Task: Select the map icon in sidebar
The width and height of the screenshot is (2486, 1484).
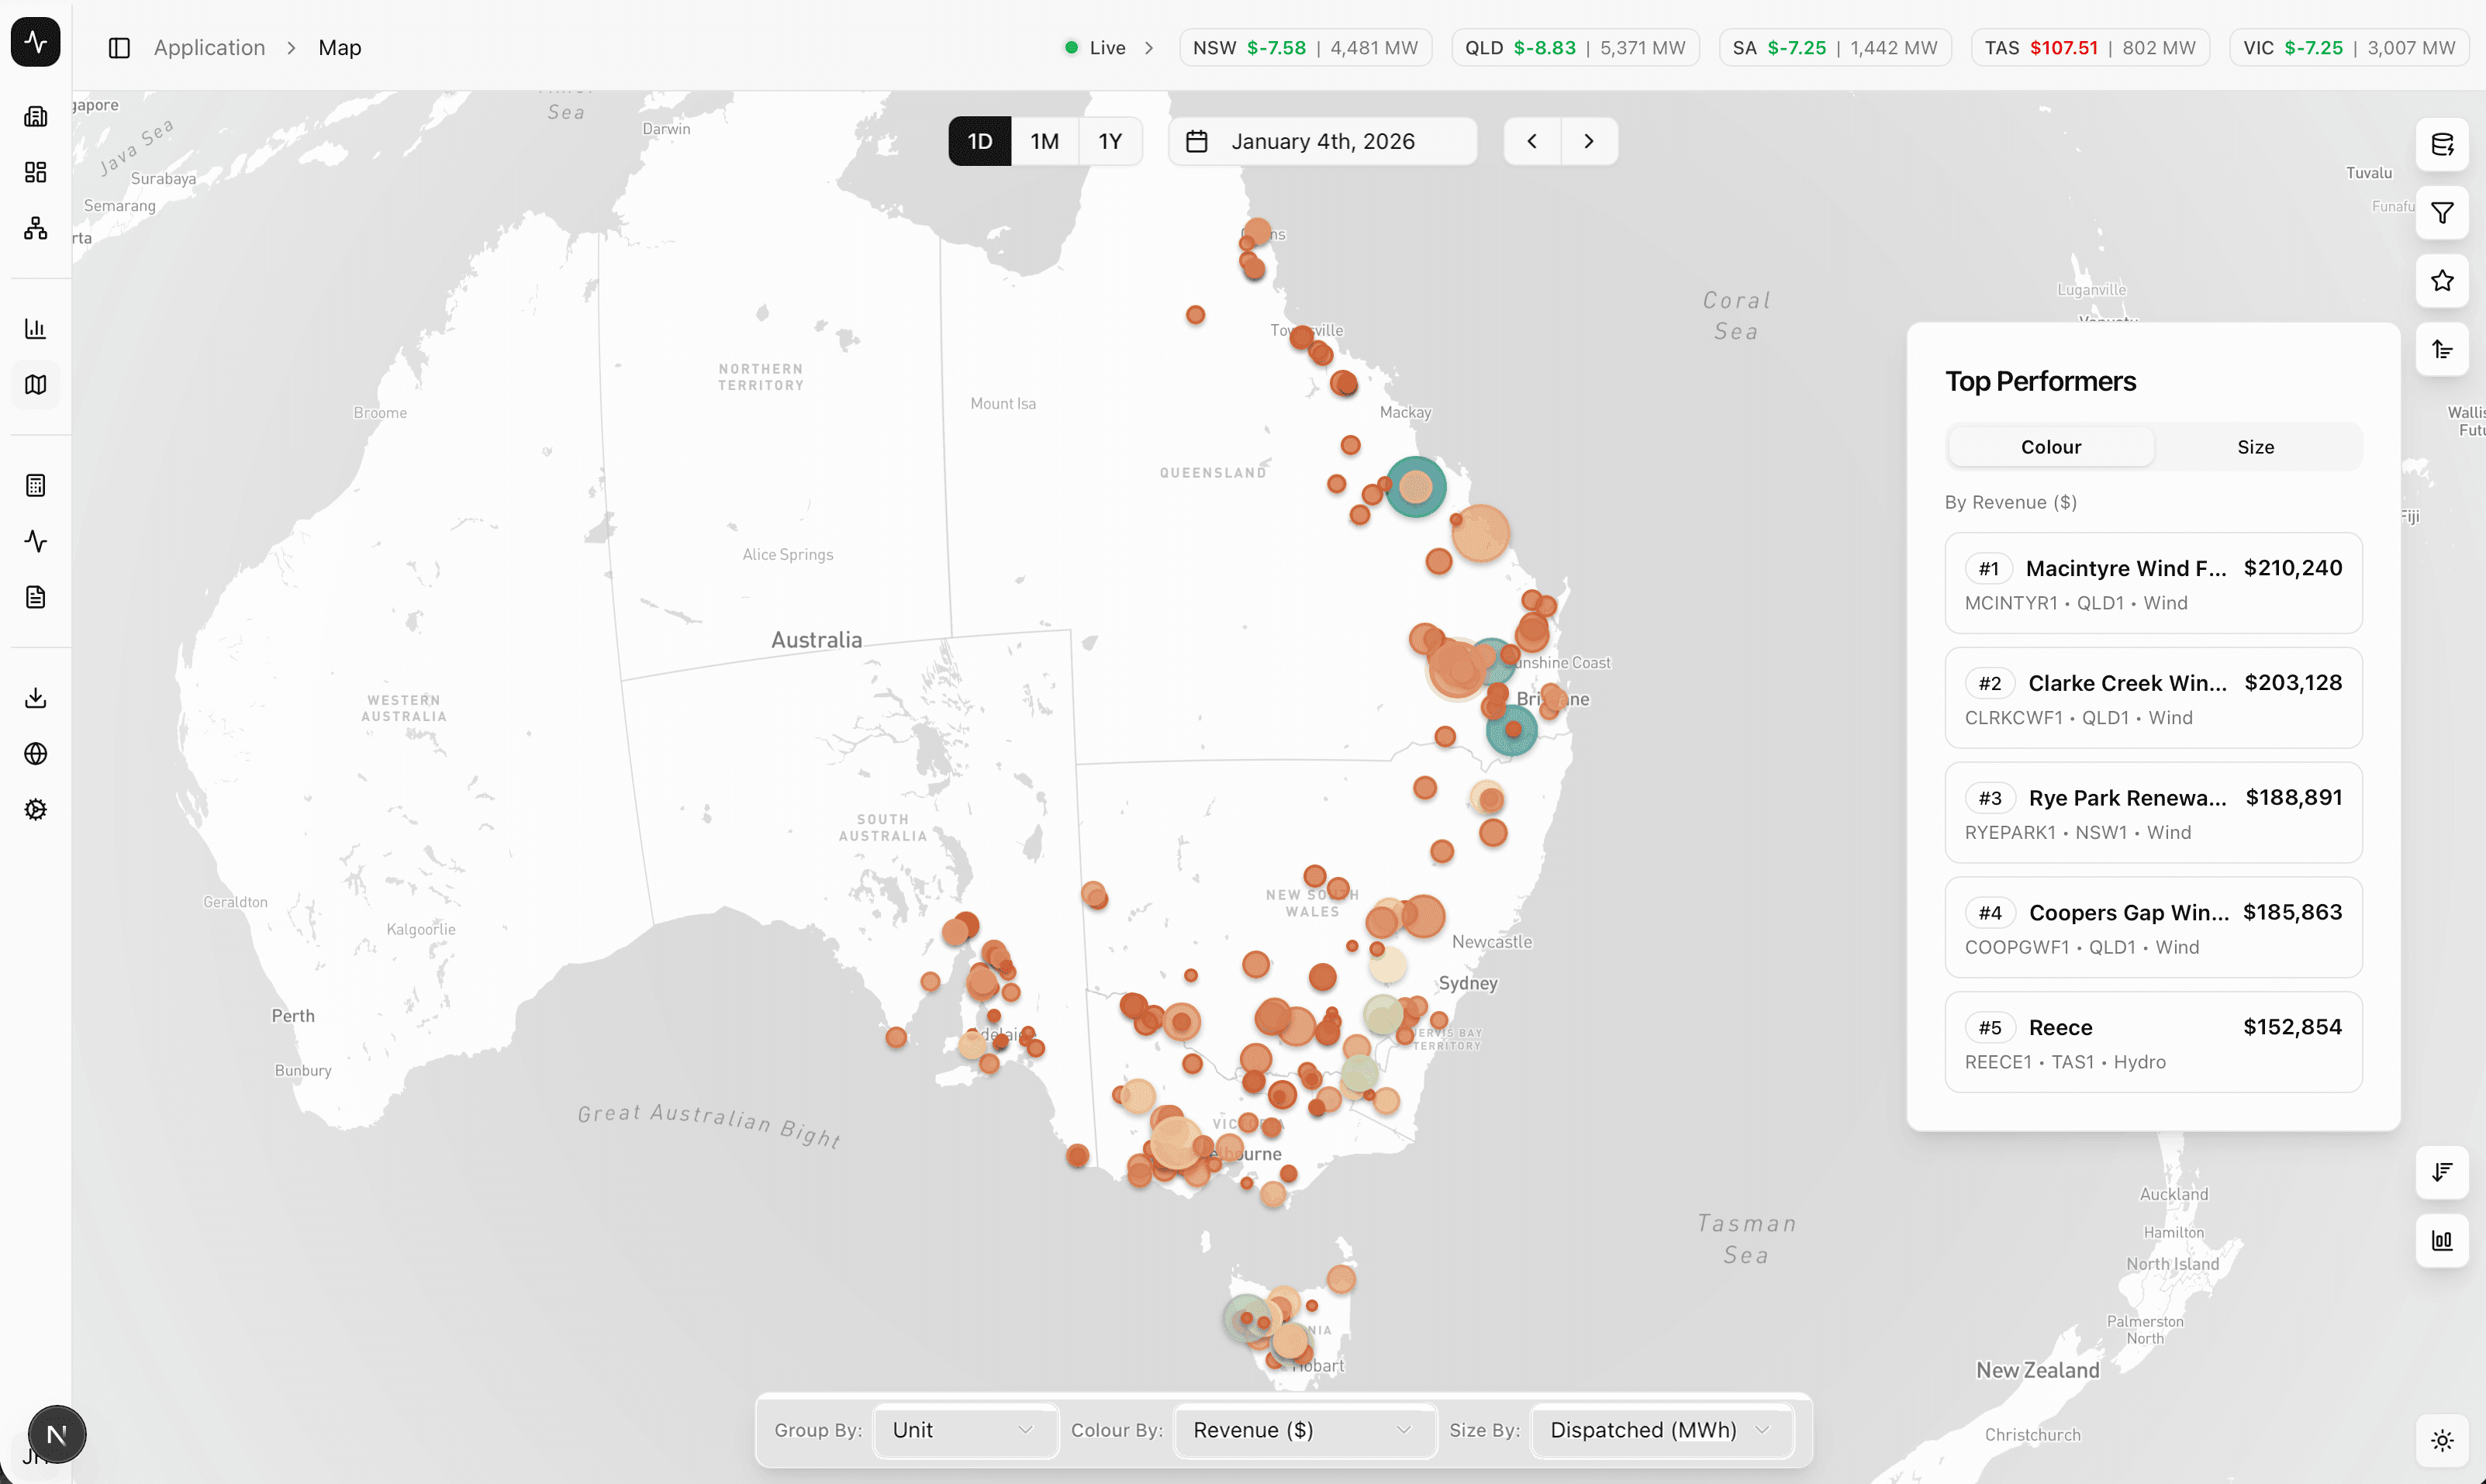Action: coord(36,385)
